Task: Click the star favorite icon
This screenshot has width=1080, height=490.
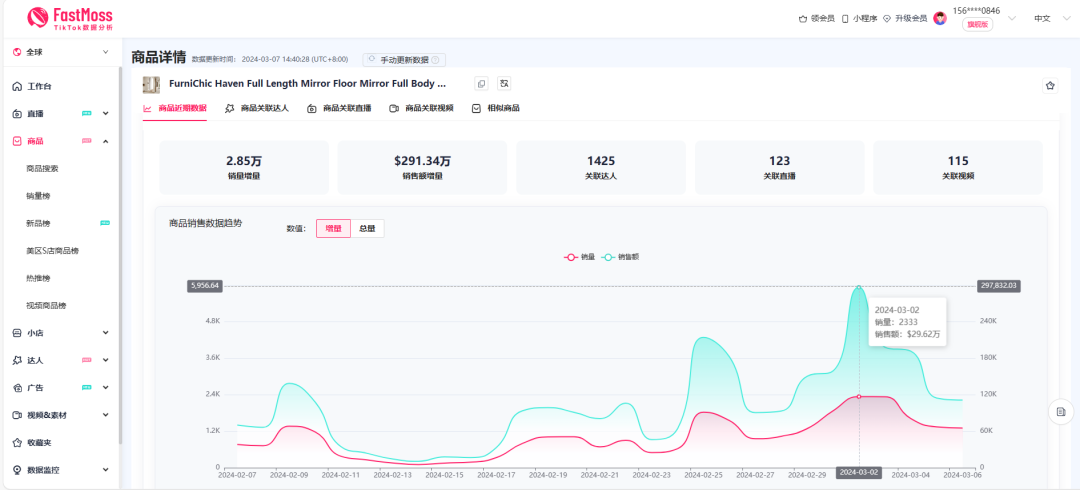Action: pyautogui.click(x=1050, y=86)
